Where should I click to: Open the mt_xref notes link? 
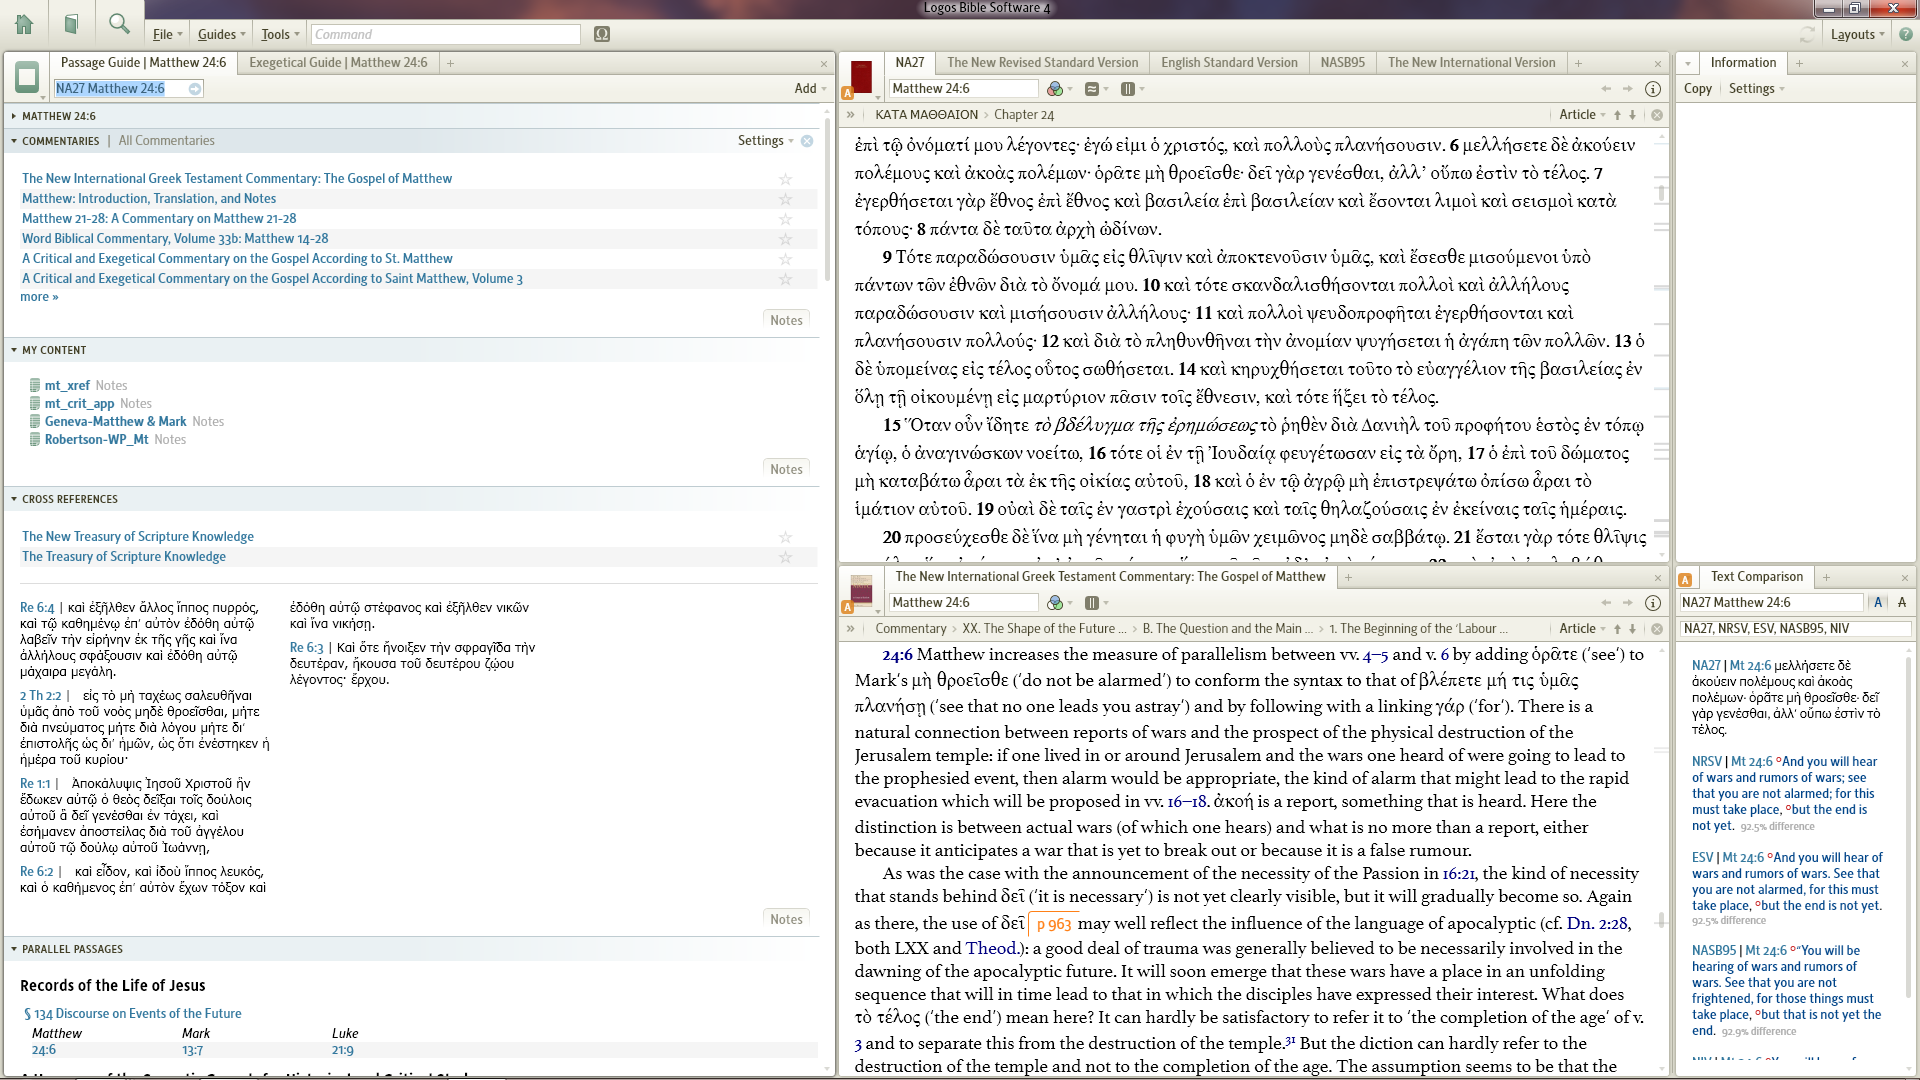pyautogui.click(x=67, y=386)
